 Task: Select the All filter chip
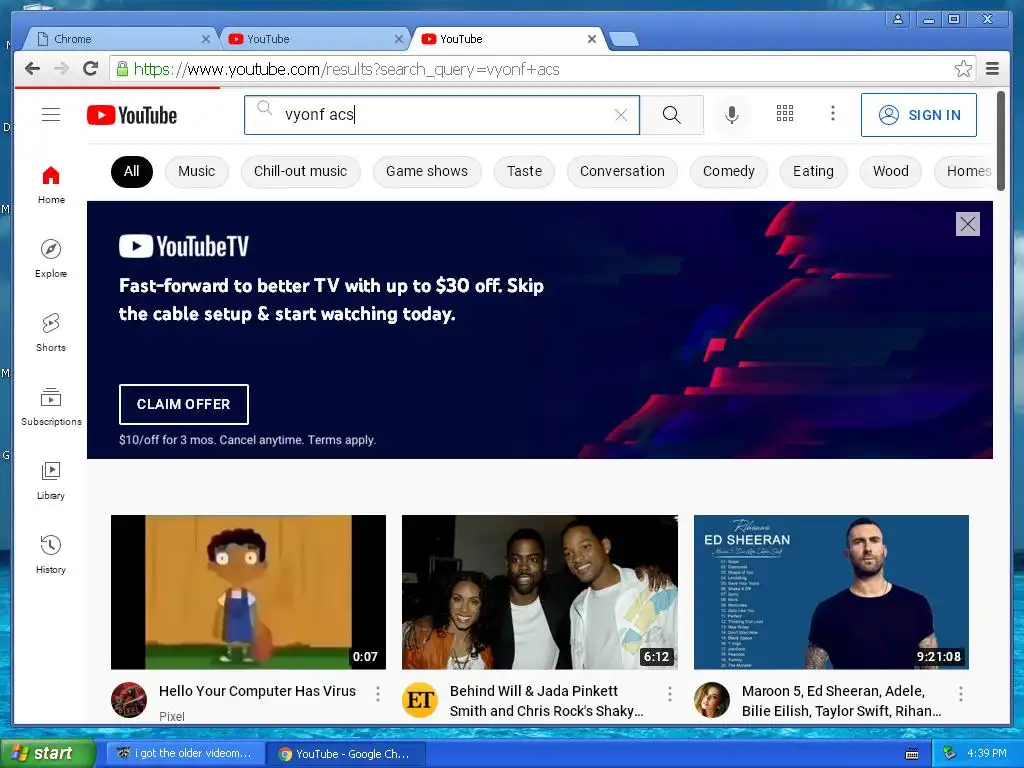(x=132, y=172)
